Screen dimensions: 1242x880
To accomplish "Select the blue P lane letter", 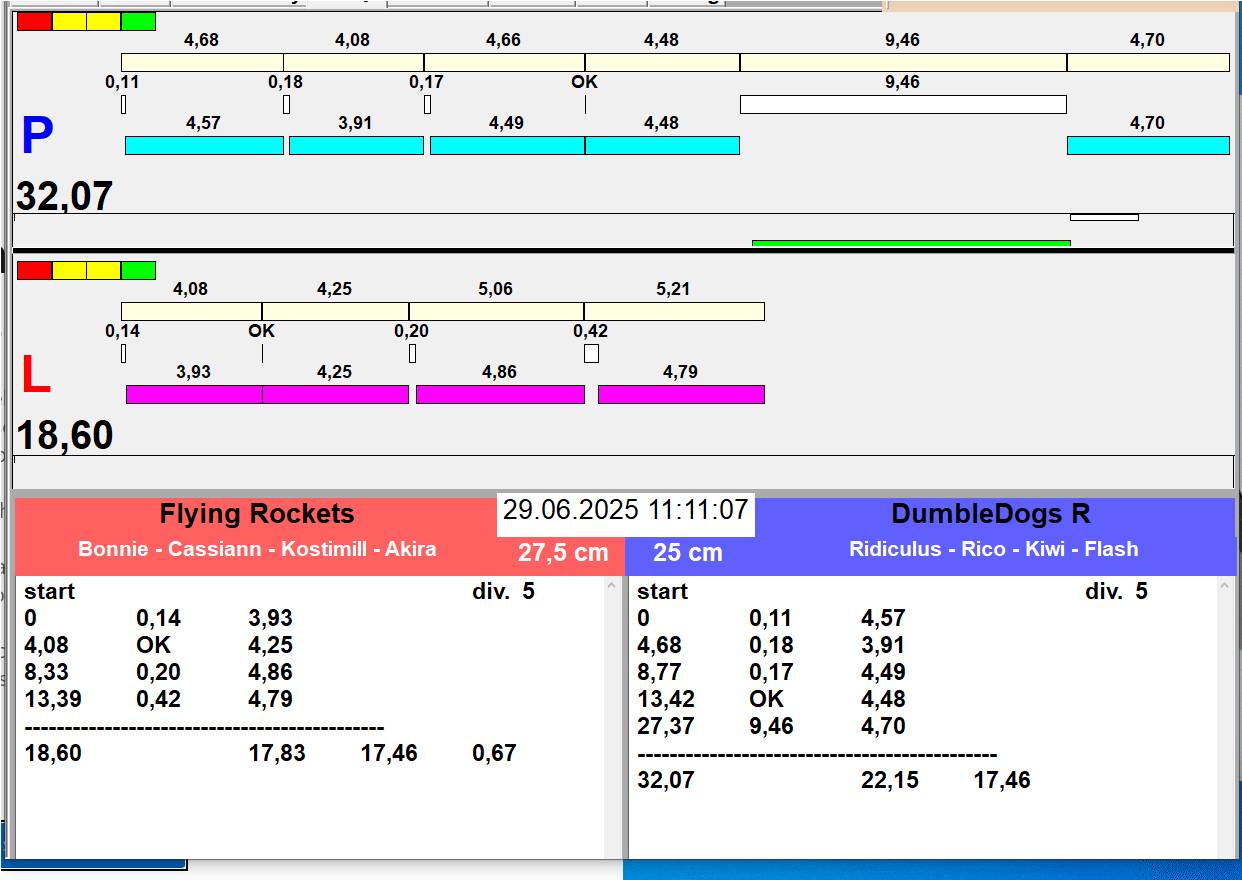I will pos(37,137).
